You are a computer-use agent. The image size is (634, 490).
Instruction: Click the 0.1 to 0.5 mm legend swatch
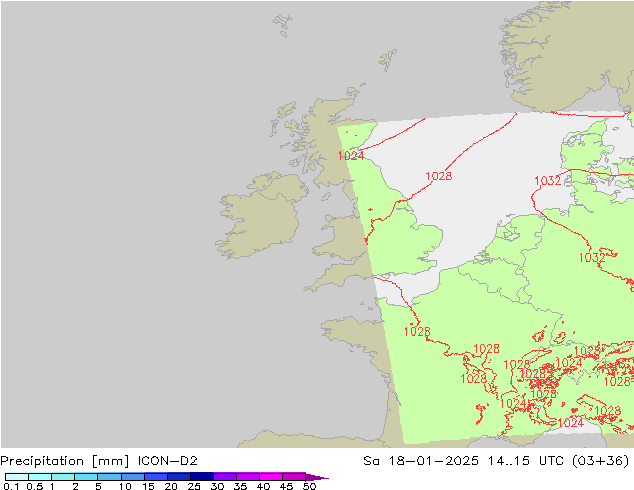tap(17, 477)
